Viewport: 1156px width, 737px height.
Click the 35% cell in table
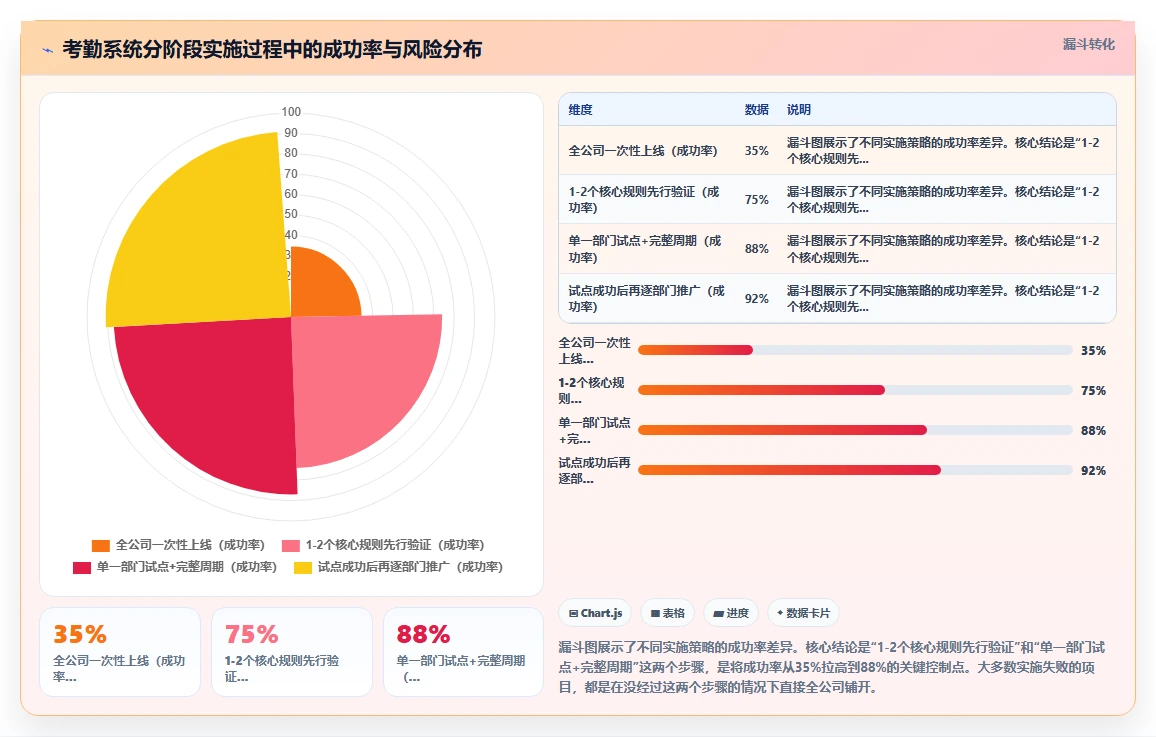756,150
